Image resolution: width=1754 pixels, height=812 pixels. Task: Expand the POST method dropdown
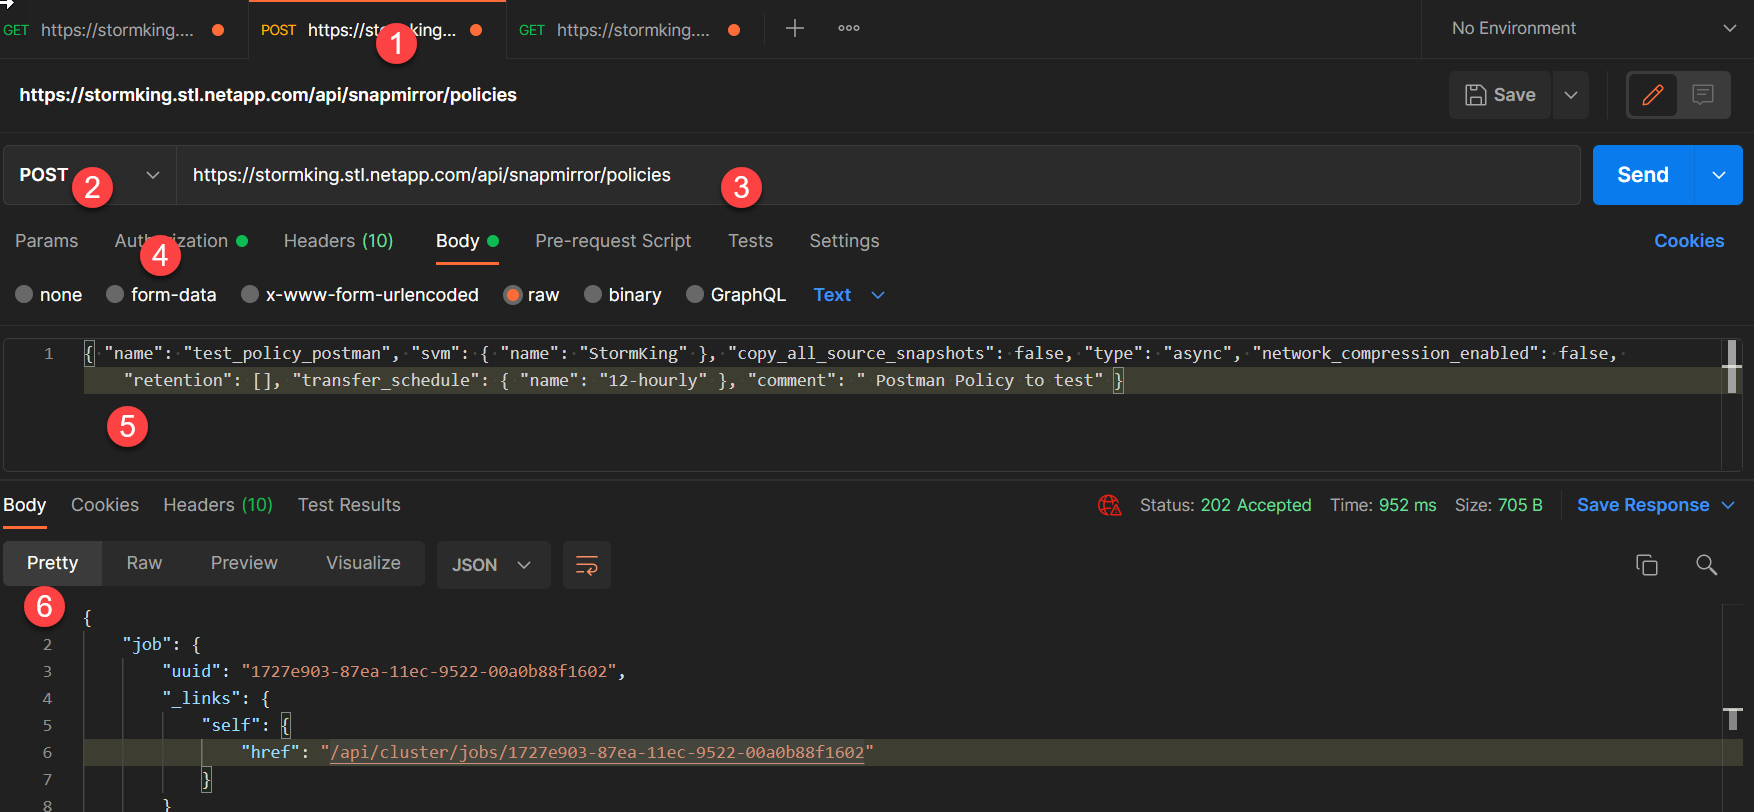pos(90,175)
